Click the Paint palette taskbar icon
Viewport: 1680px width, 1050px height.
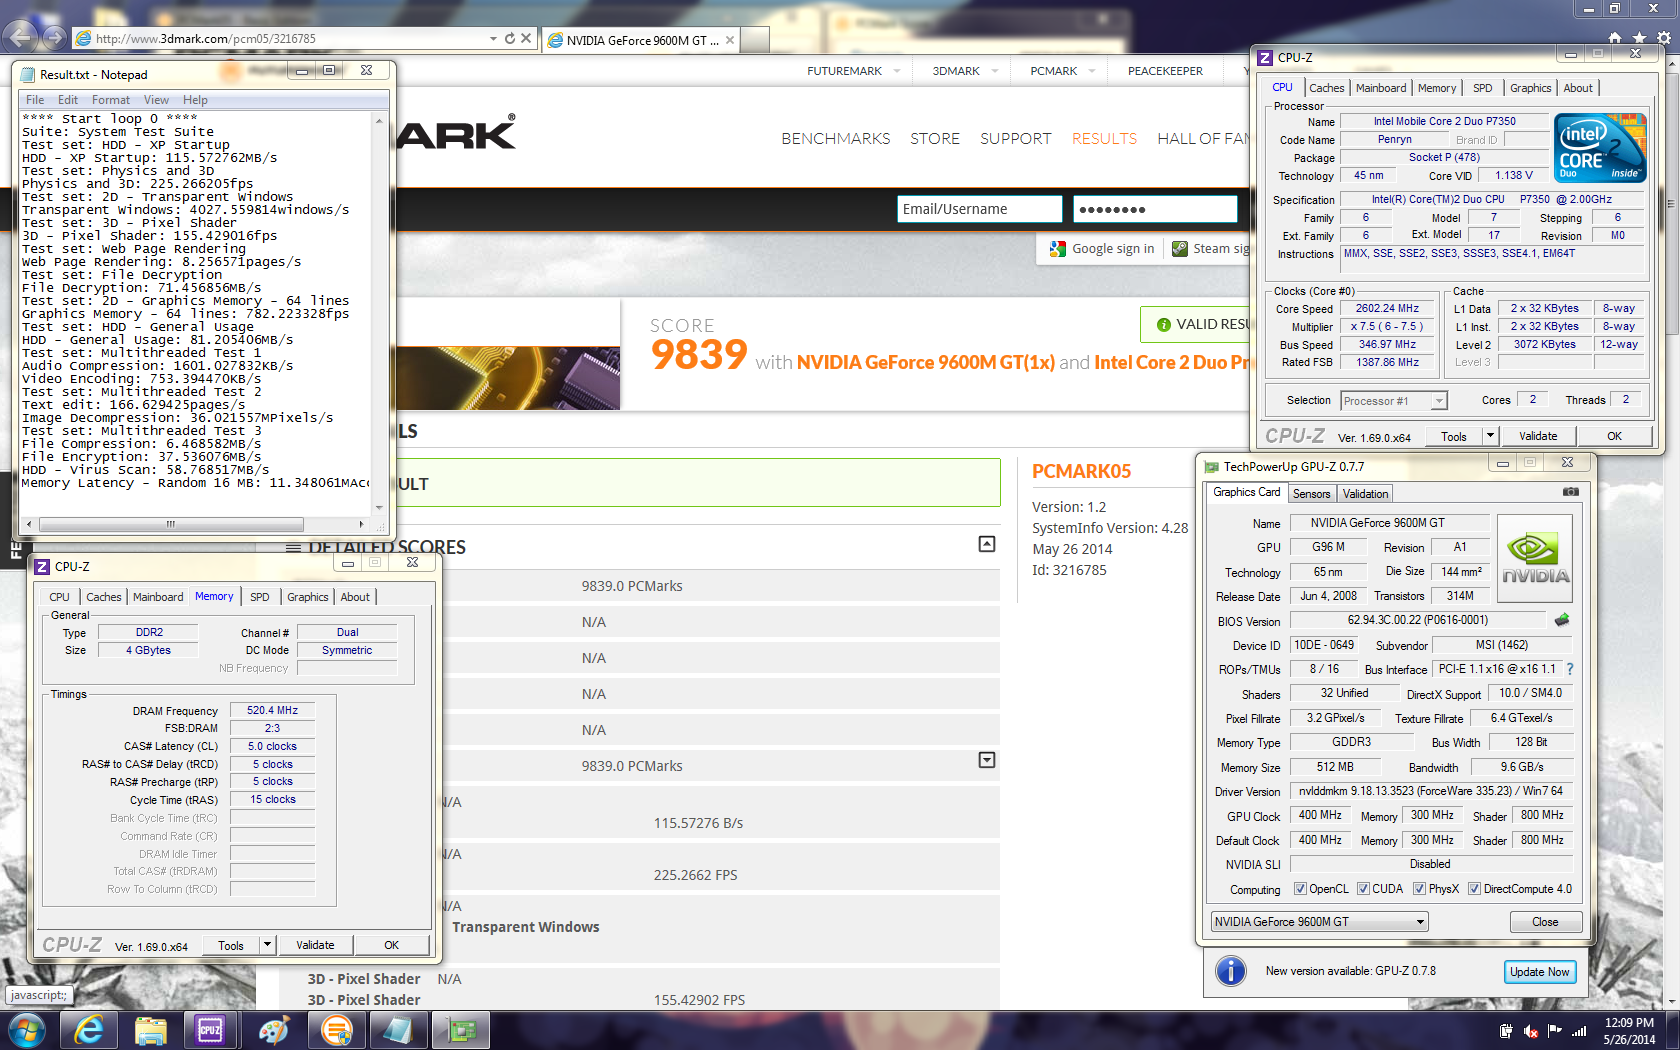click(x=273, y=1030)
